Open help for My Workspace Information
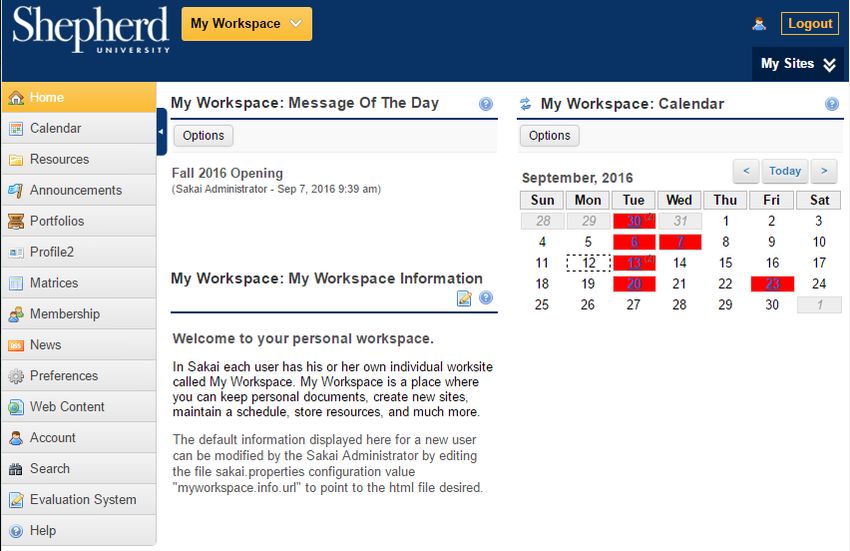Image resolution: width=850 pixels, height=551 pixels. (486, 297)
